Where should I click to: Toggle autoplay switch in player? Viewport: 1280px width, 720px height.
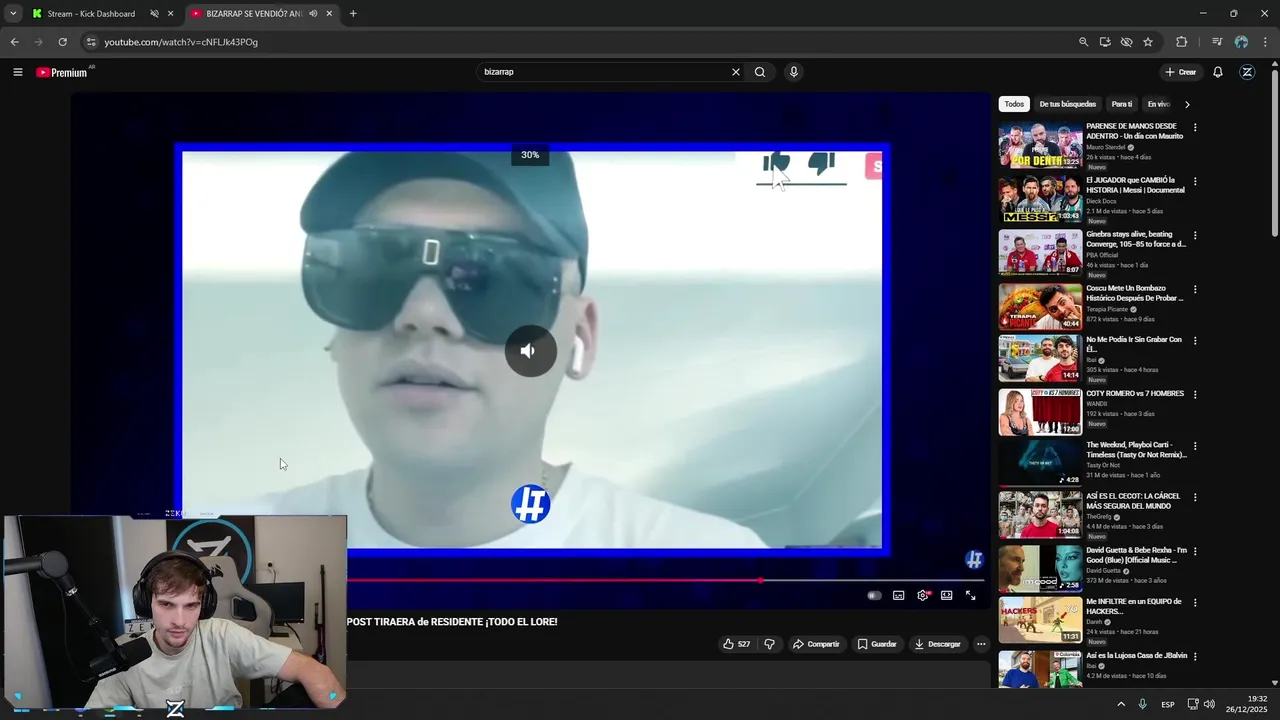pyautogui.click(x=875, y=595)
